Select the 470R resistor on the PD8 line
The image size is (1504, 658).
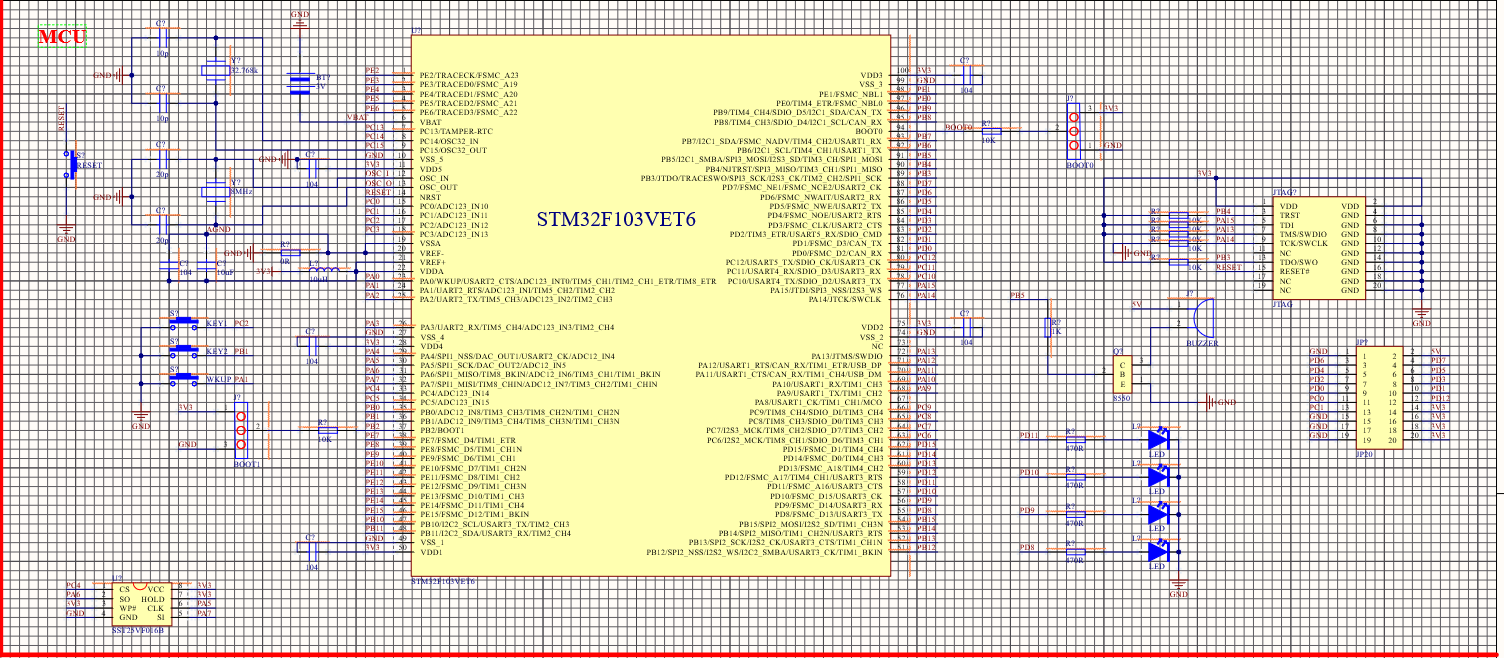1075,551
